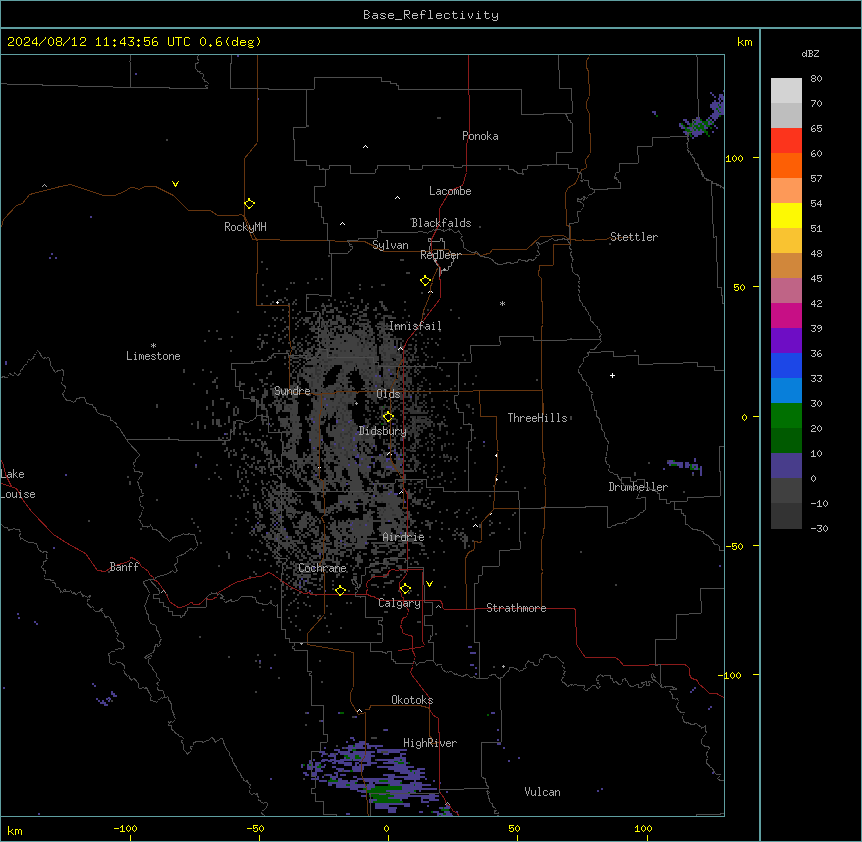Click the Limestone label
862x842 pixels.
coord(153,356)
